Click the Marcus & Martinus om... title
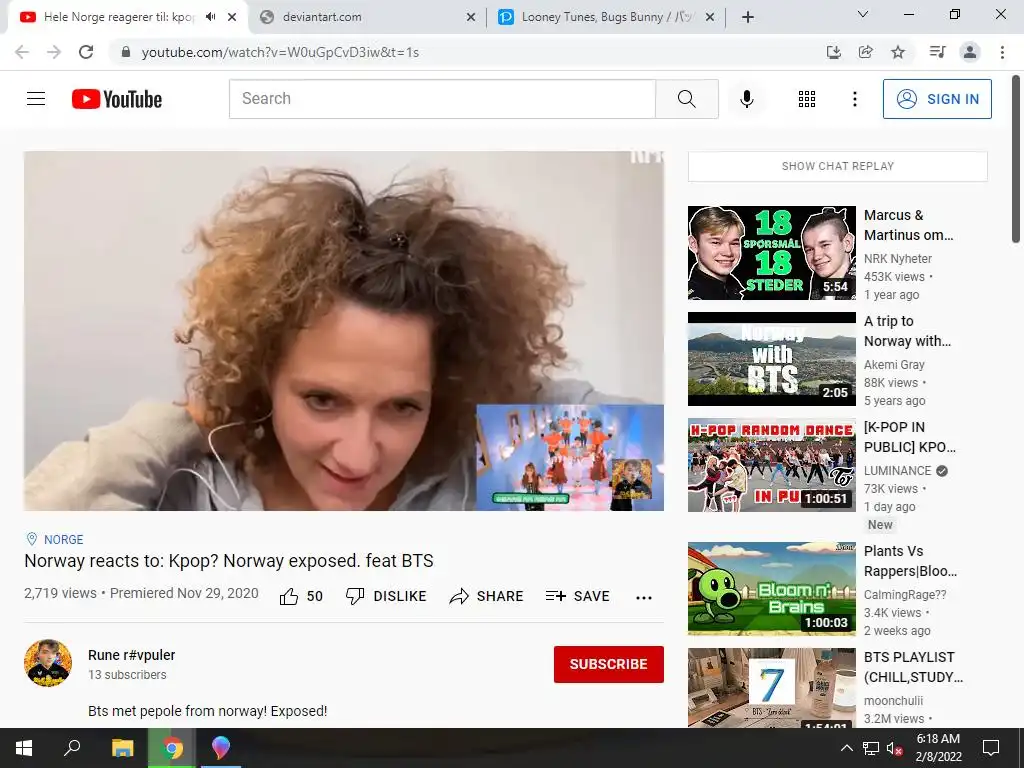Screen dimensions: 1024x768 point(908,225)
